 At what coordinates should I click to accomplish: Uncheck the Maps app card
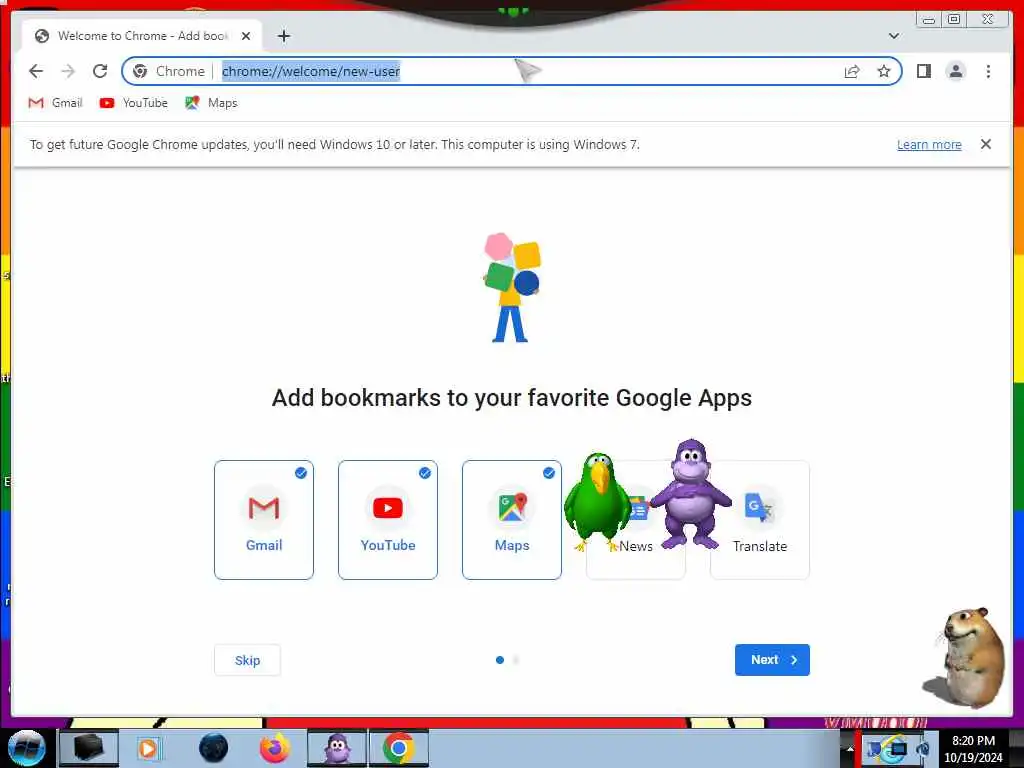tap(512, 520)
